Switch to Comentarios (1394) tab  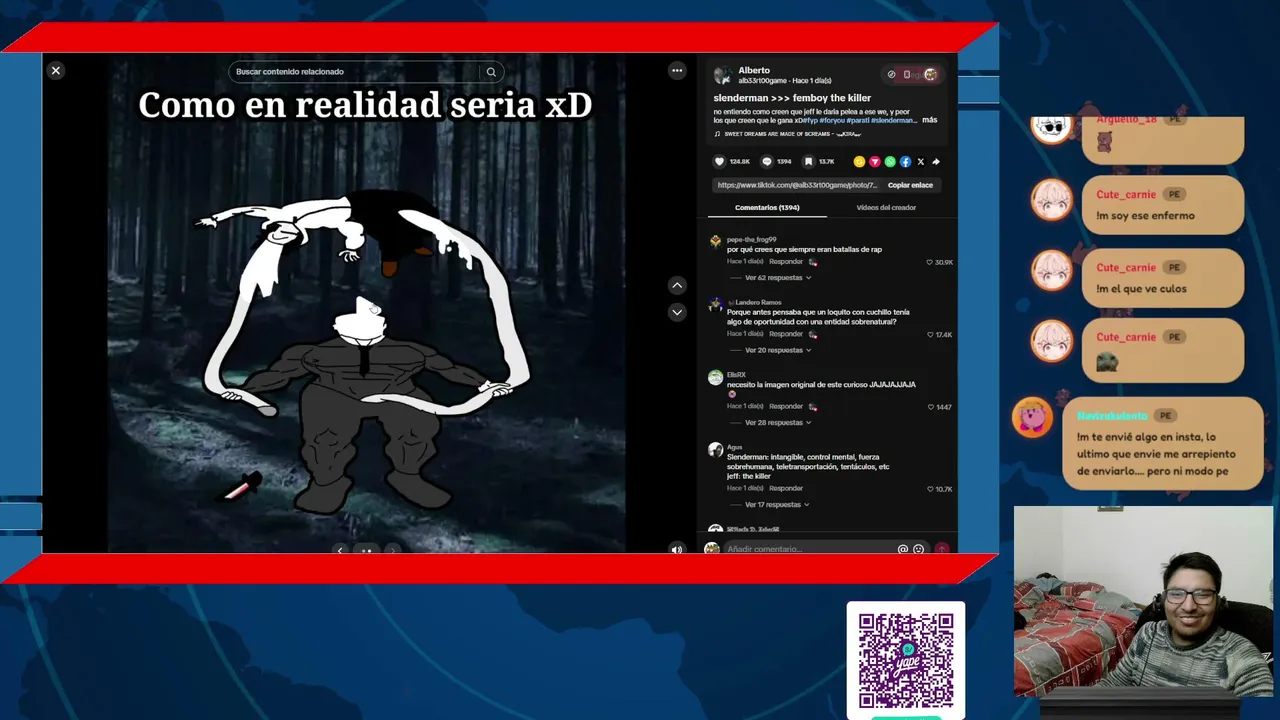pos(767,208)
